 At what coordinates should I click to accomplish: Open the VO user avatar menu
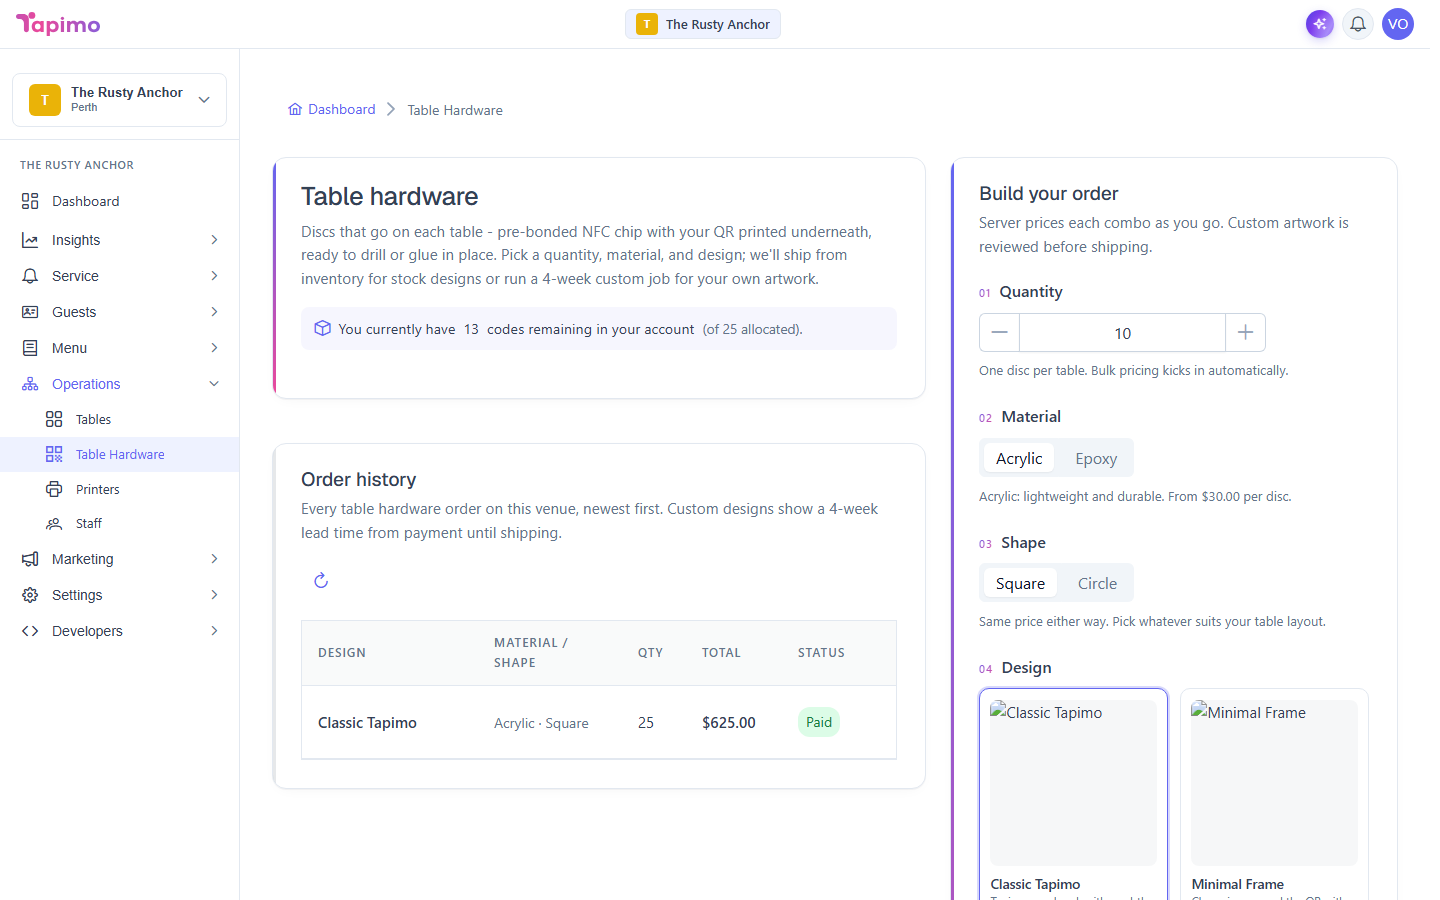(x=1398, y=24)
